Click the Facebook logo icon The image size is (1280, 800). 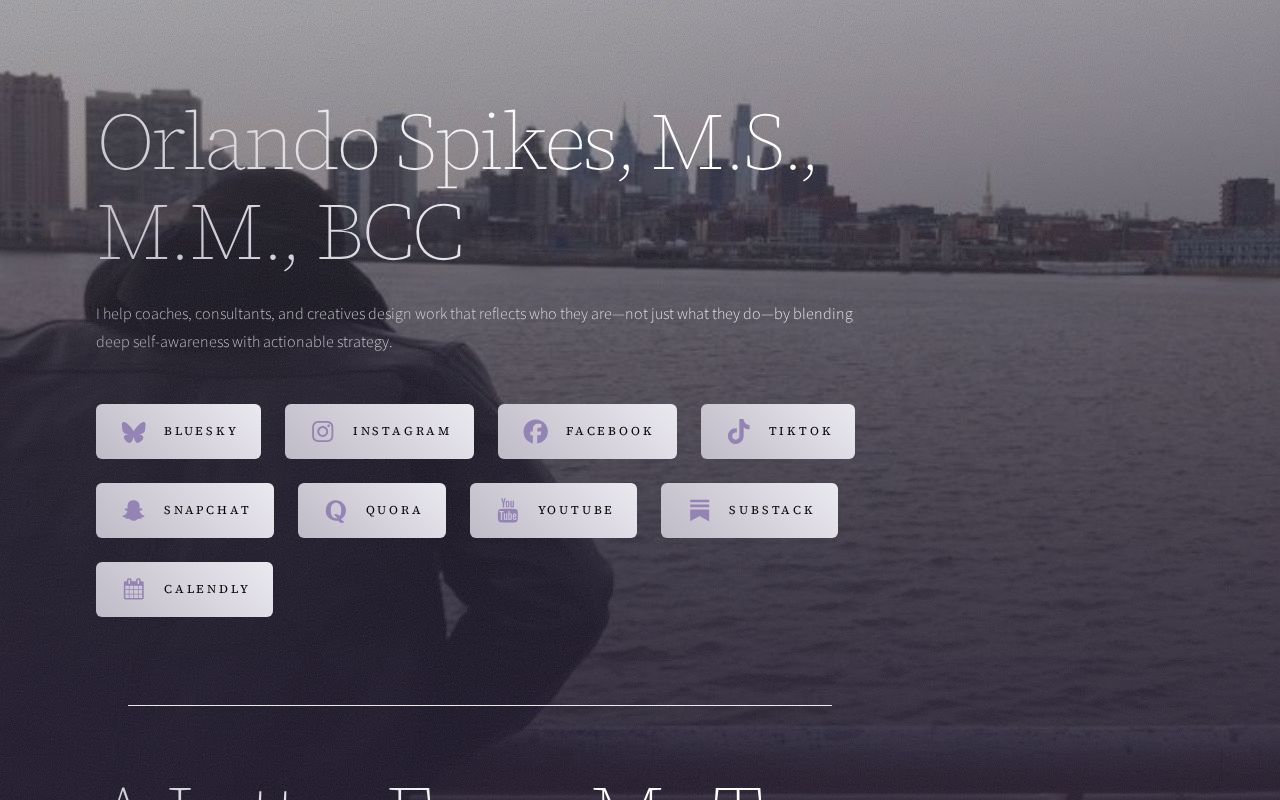pyautogui.click(x=536, y=432)
